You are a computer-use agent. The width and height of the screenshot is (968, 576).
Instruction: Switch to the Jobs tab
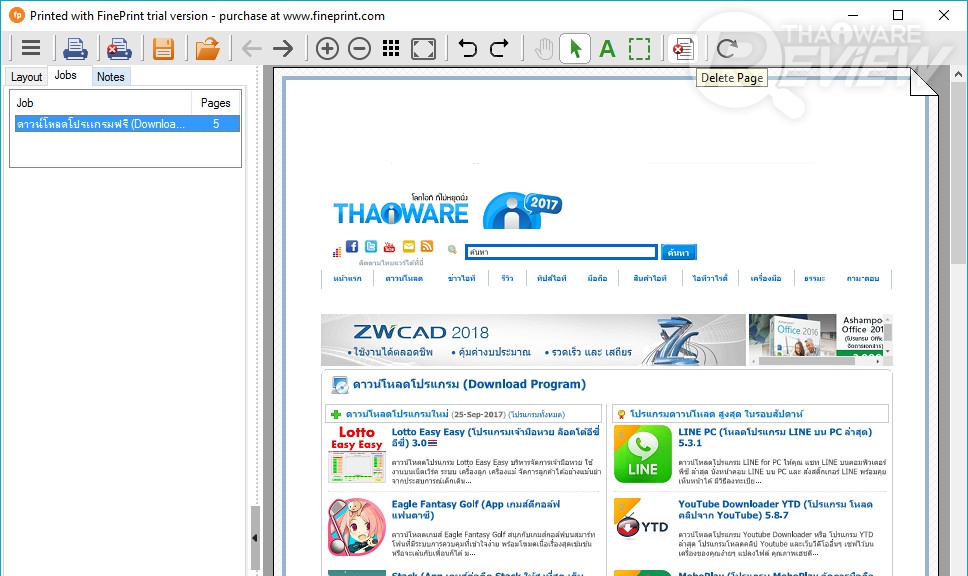coord(65,75)
